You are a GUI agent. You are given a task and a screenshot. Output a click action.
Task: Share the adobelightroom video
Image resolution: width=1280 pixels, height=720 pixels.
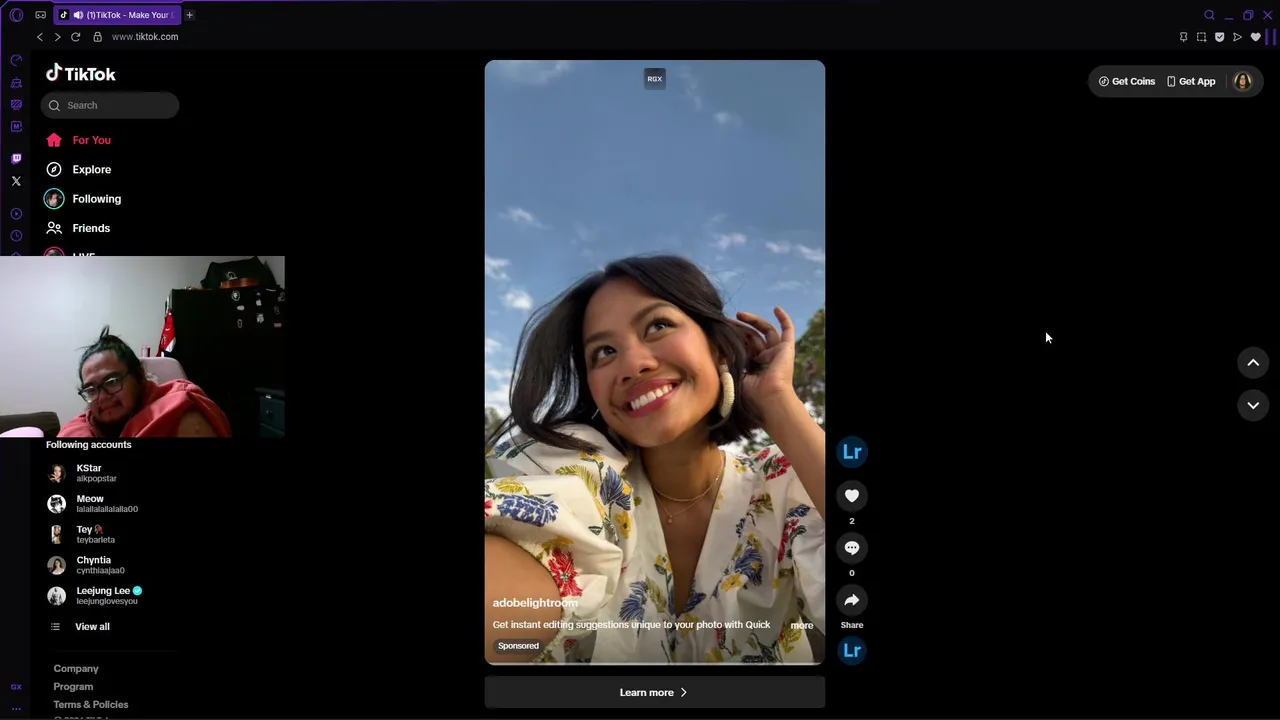(x=852, y=600)
